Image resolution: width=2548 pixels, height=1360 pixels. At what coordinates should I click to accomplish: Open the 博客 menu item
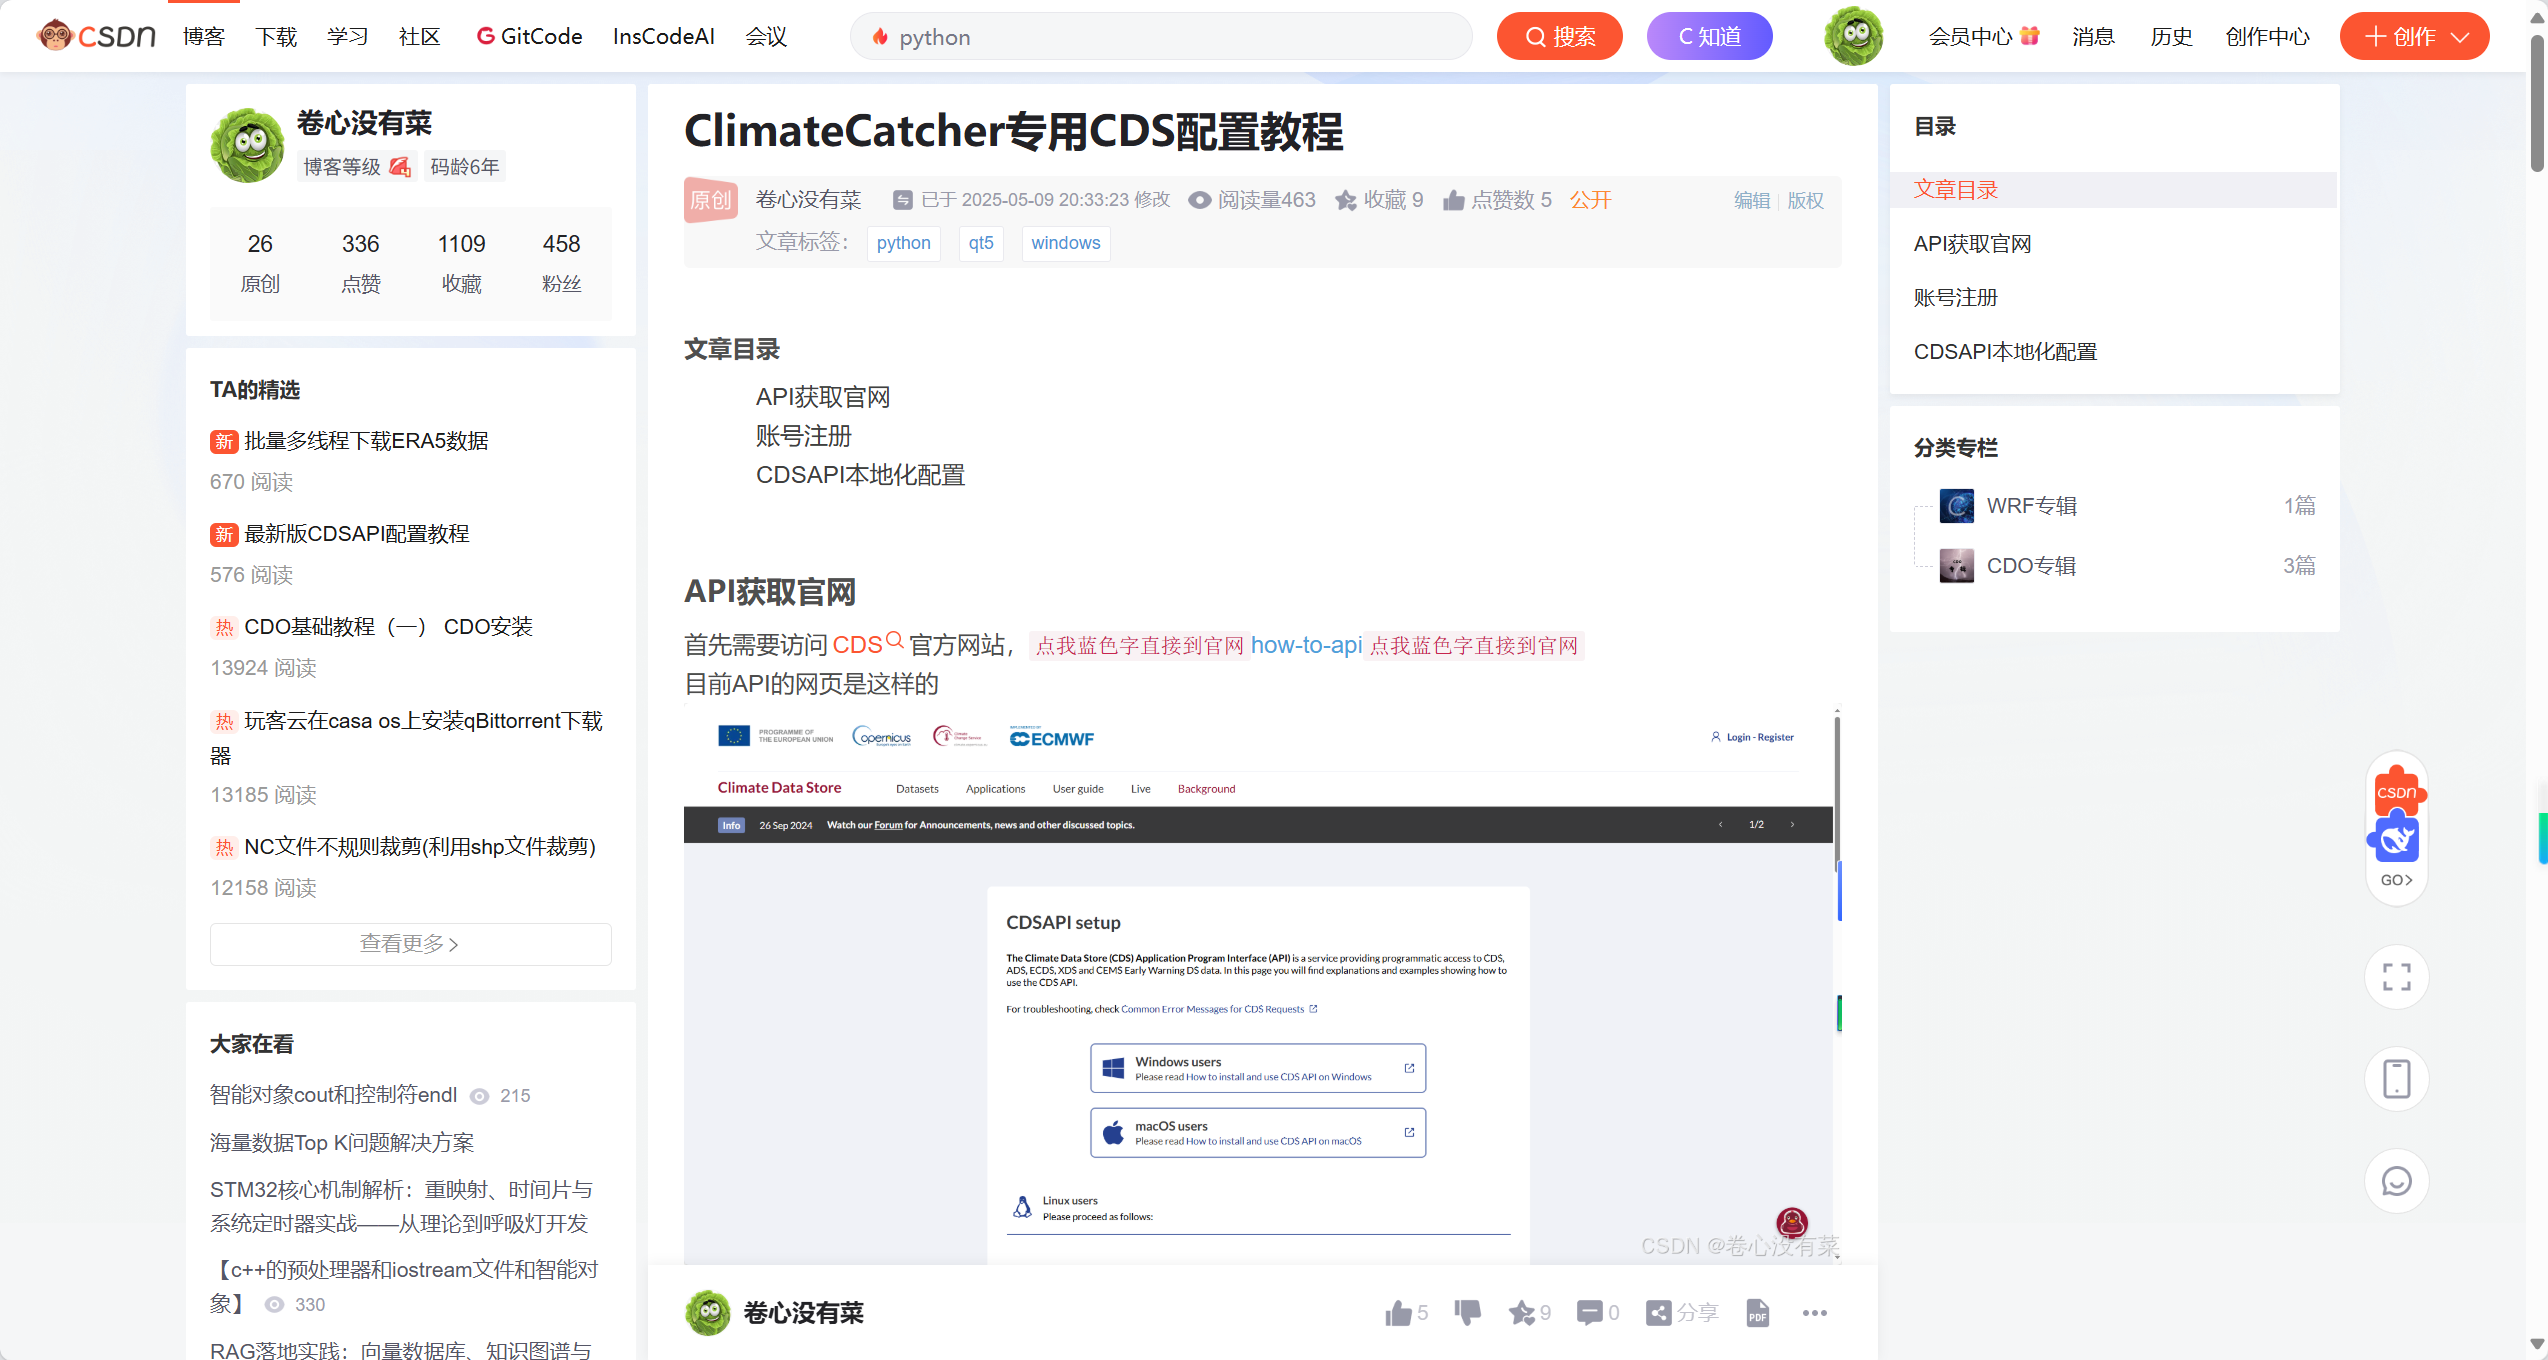click(x=204, y=37)
